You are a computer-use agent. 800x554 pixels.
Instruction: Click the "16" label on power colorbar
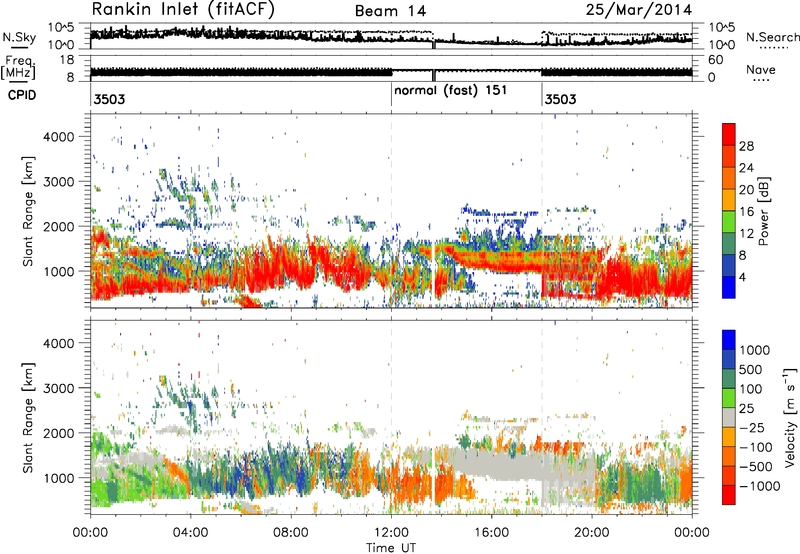746,212
